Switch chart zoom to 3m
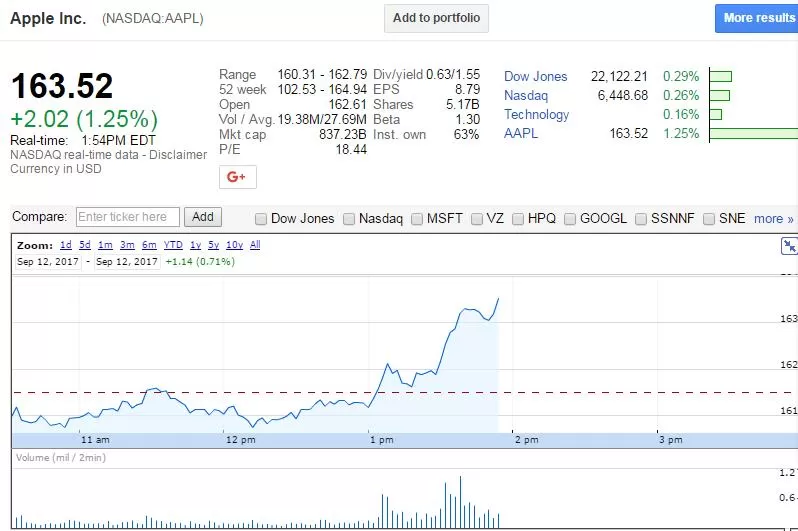Image resolution: width=798 pixels, height=531 pixels. click(x=127, y=245)
